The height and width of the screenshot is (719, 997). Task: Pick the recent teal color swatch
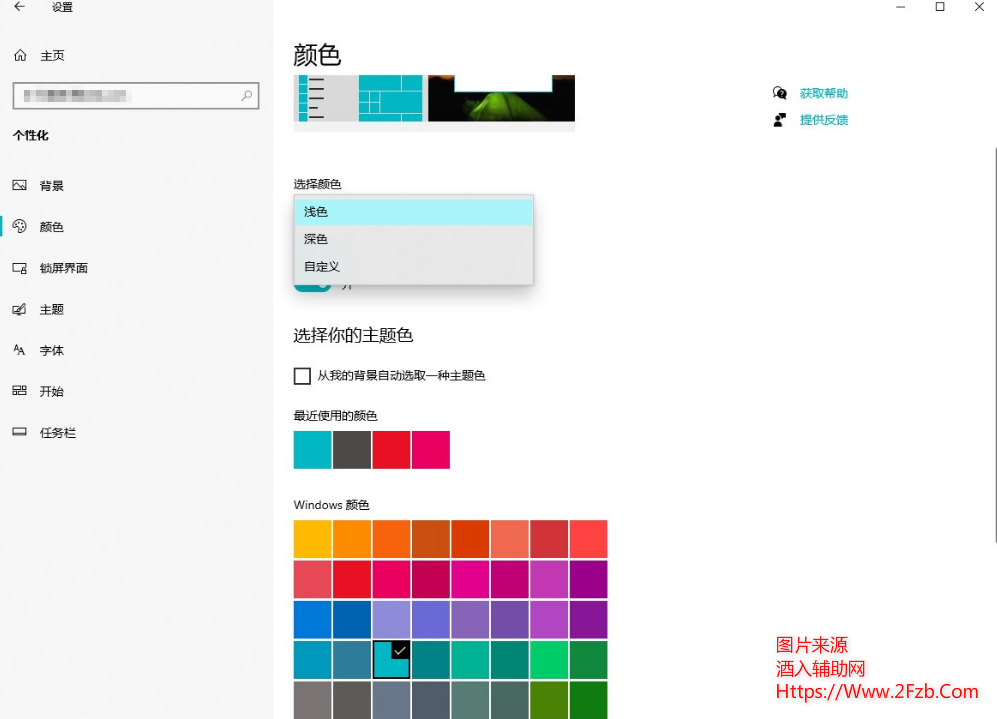pyautogui.click(x=312, y=450)
